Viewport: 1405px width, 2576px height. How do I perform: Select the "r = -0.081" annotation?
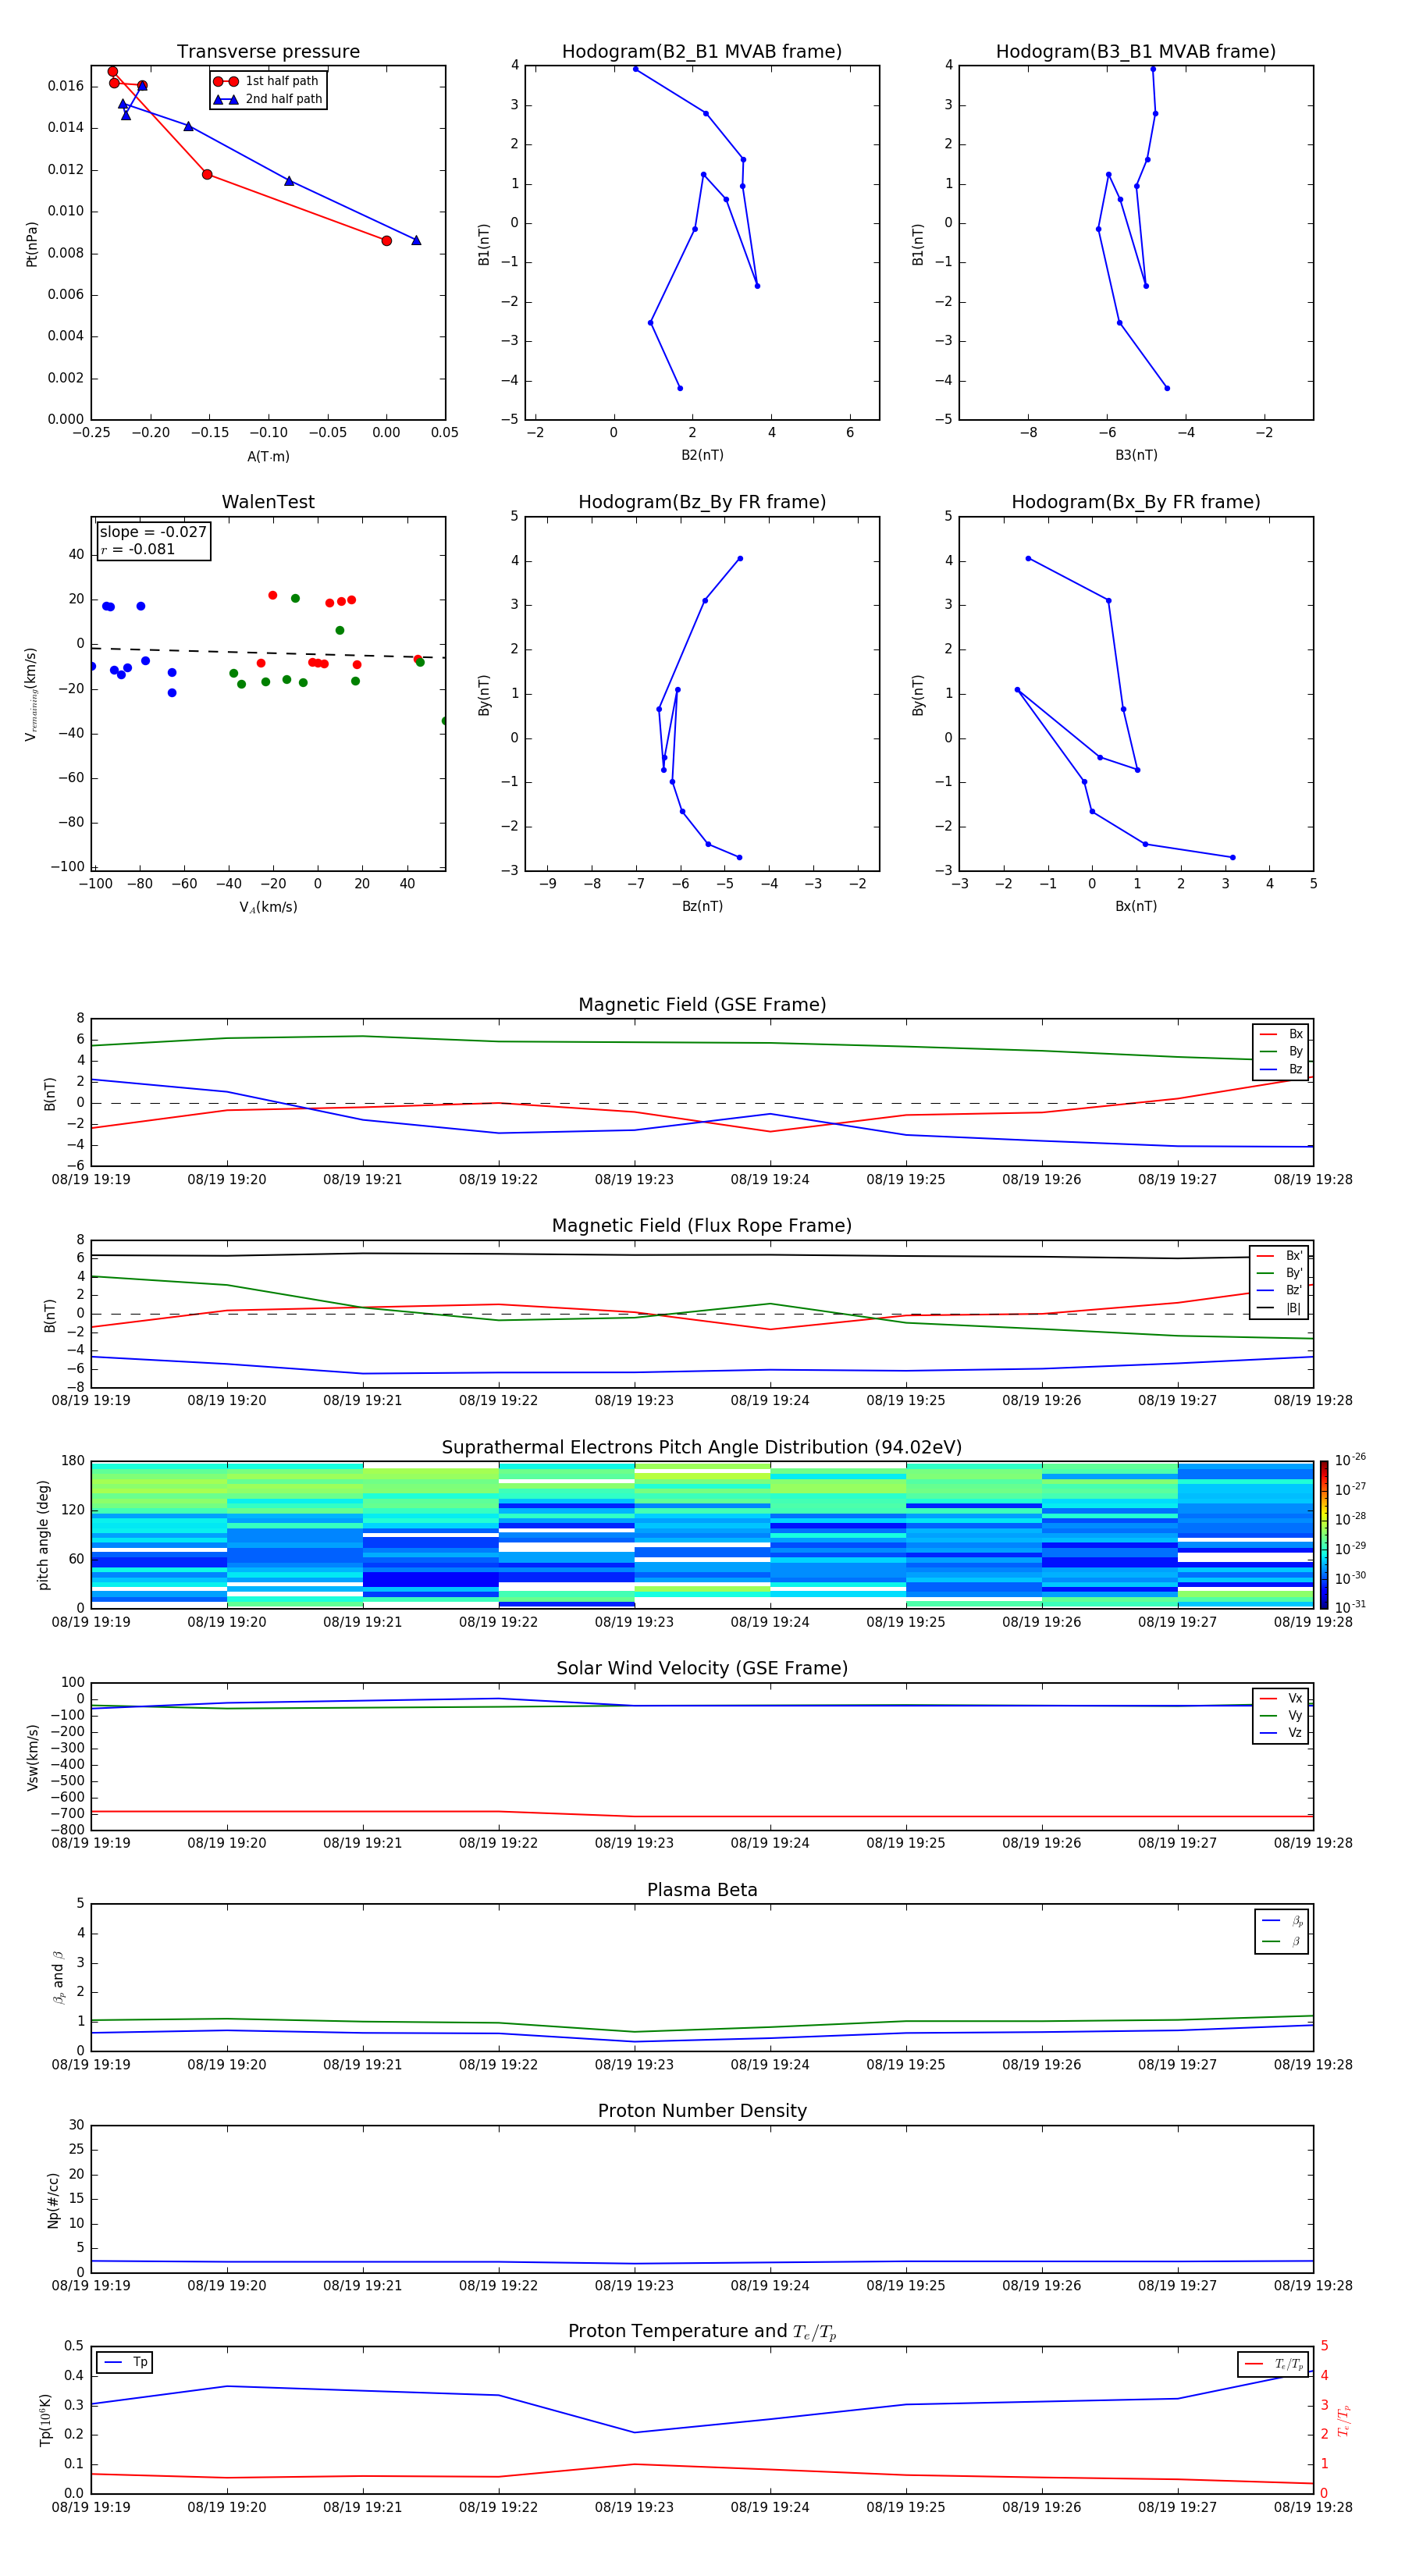tap(138, 549)
